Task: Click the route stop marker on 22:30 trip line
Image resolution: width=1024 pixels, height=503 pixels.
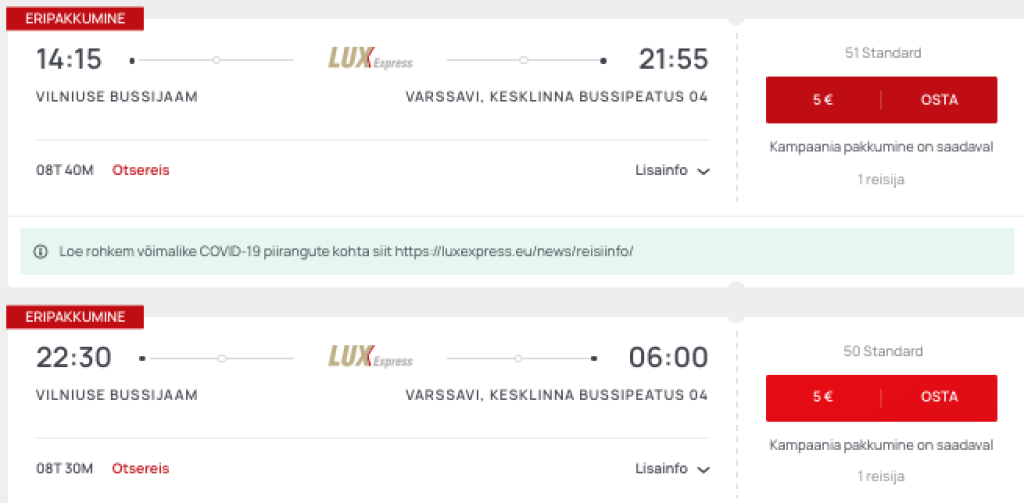Action: click(x=222, y=358)
